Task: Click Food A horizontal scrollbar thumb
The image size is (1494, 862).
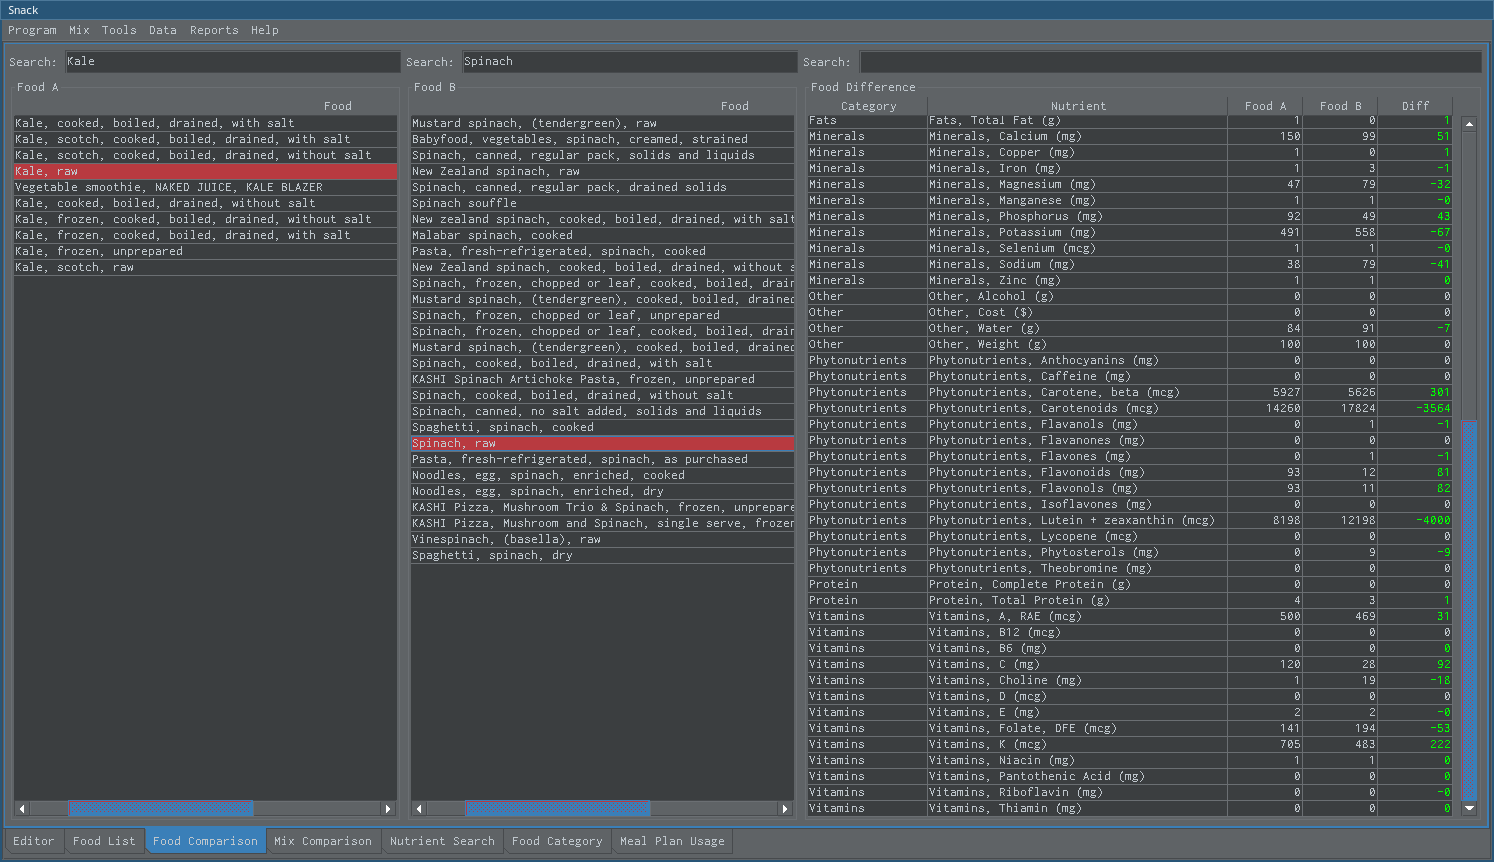Action: (x=160, y=808)
